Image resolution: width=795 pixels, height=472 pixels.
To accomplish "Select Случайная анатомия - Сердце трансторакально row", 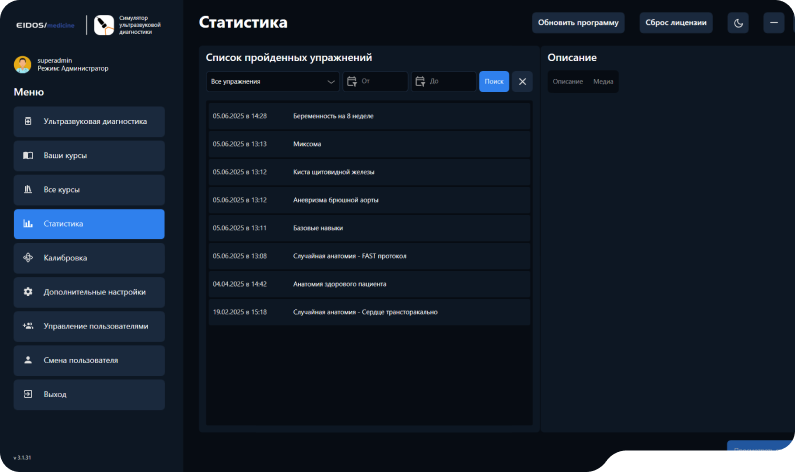I will pos(369,312).
